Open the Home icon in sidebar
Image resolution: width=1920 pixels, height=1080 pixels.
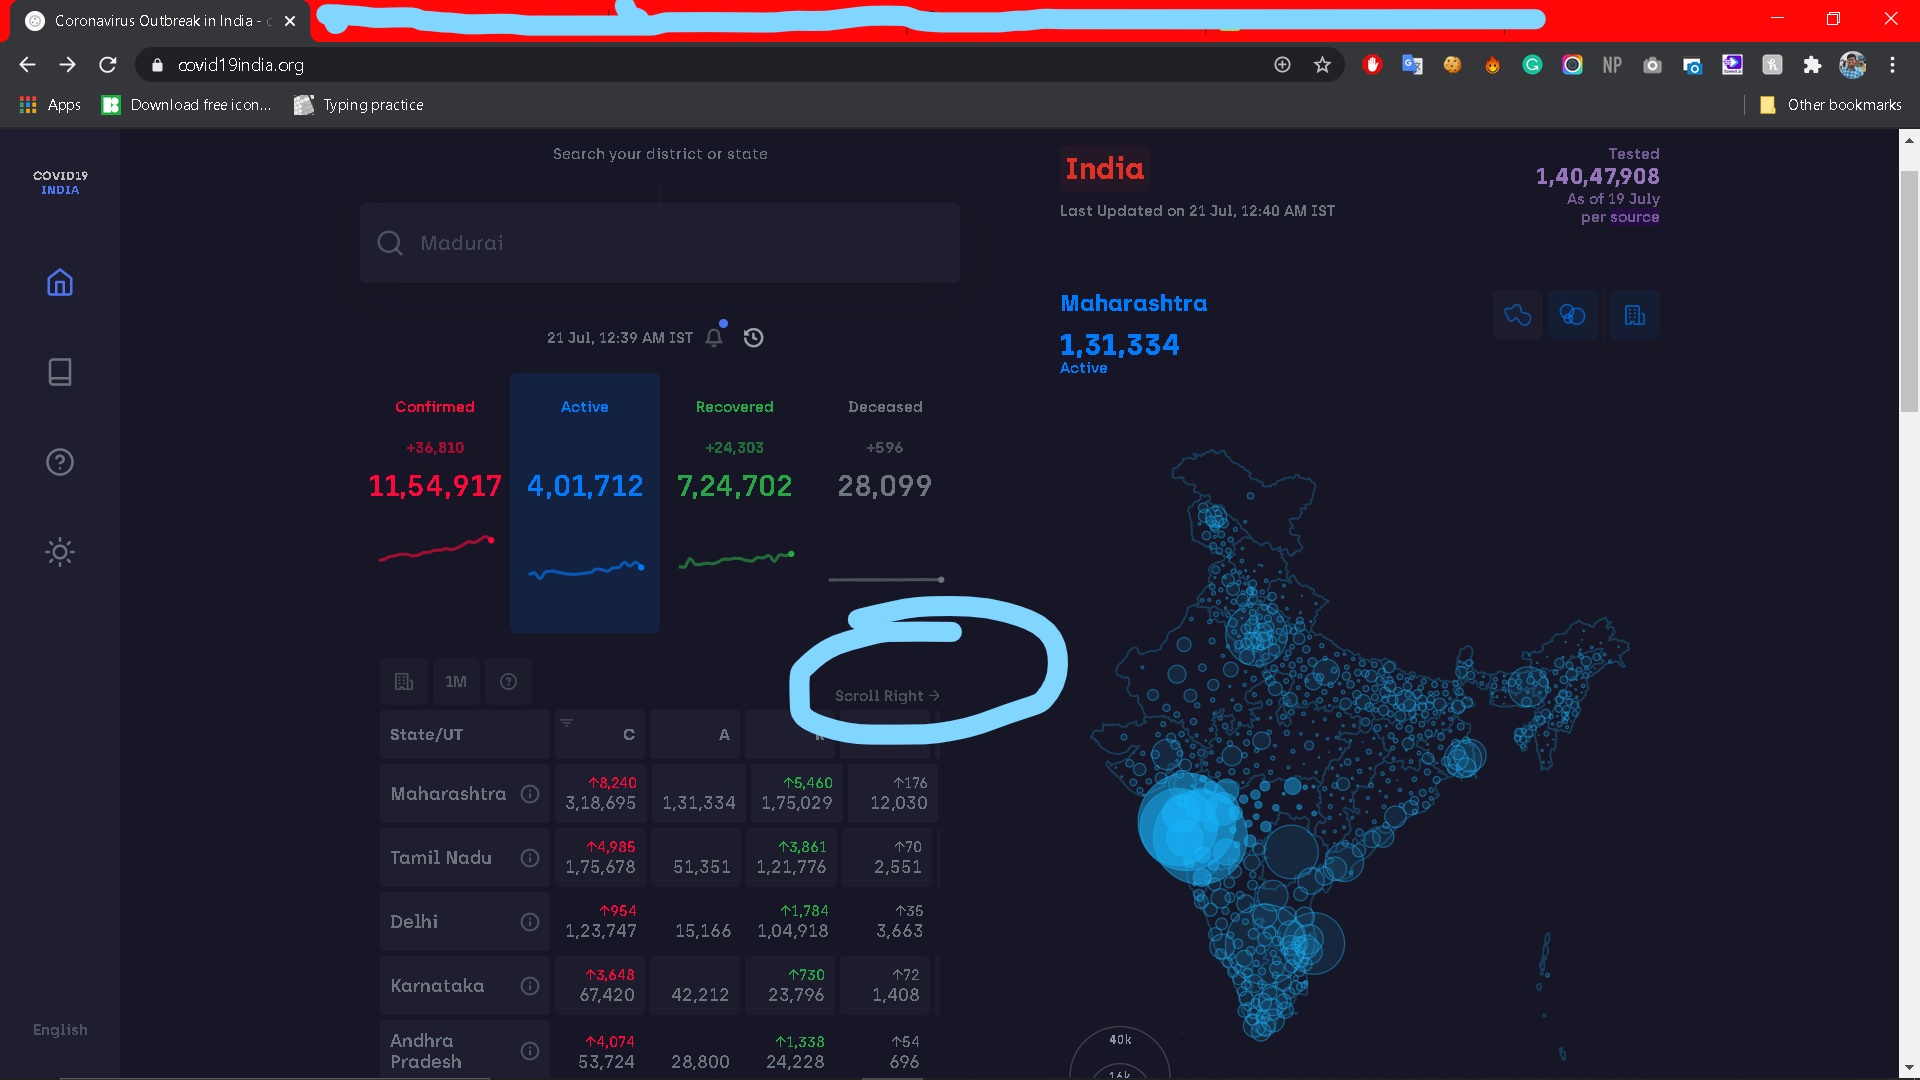(60, 283)
